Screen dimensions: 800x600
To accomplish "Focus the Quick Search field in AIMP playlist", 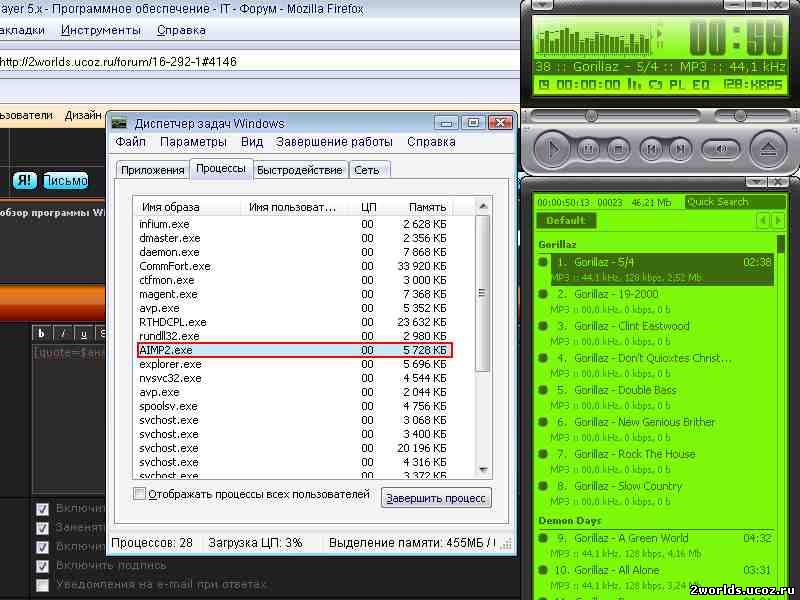I will [x=735, y=203].
